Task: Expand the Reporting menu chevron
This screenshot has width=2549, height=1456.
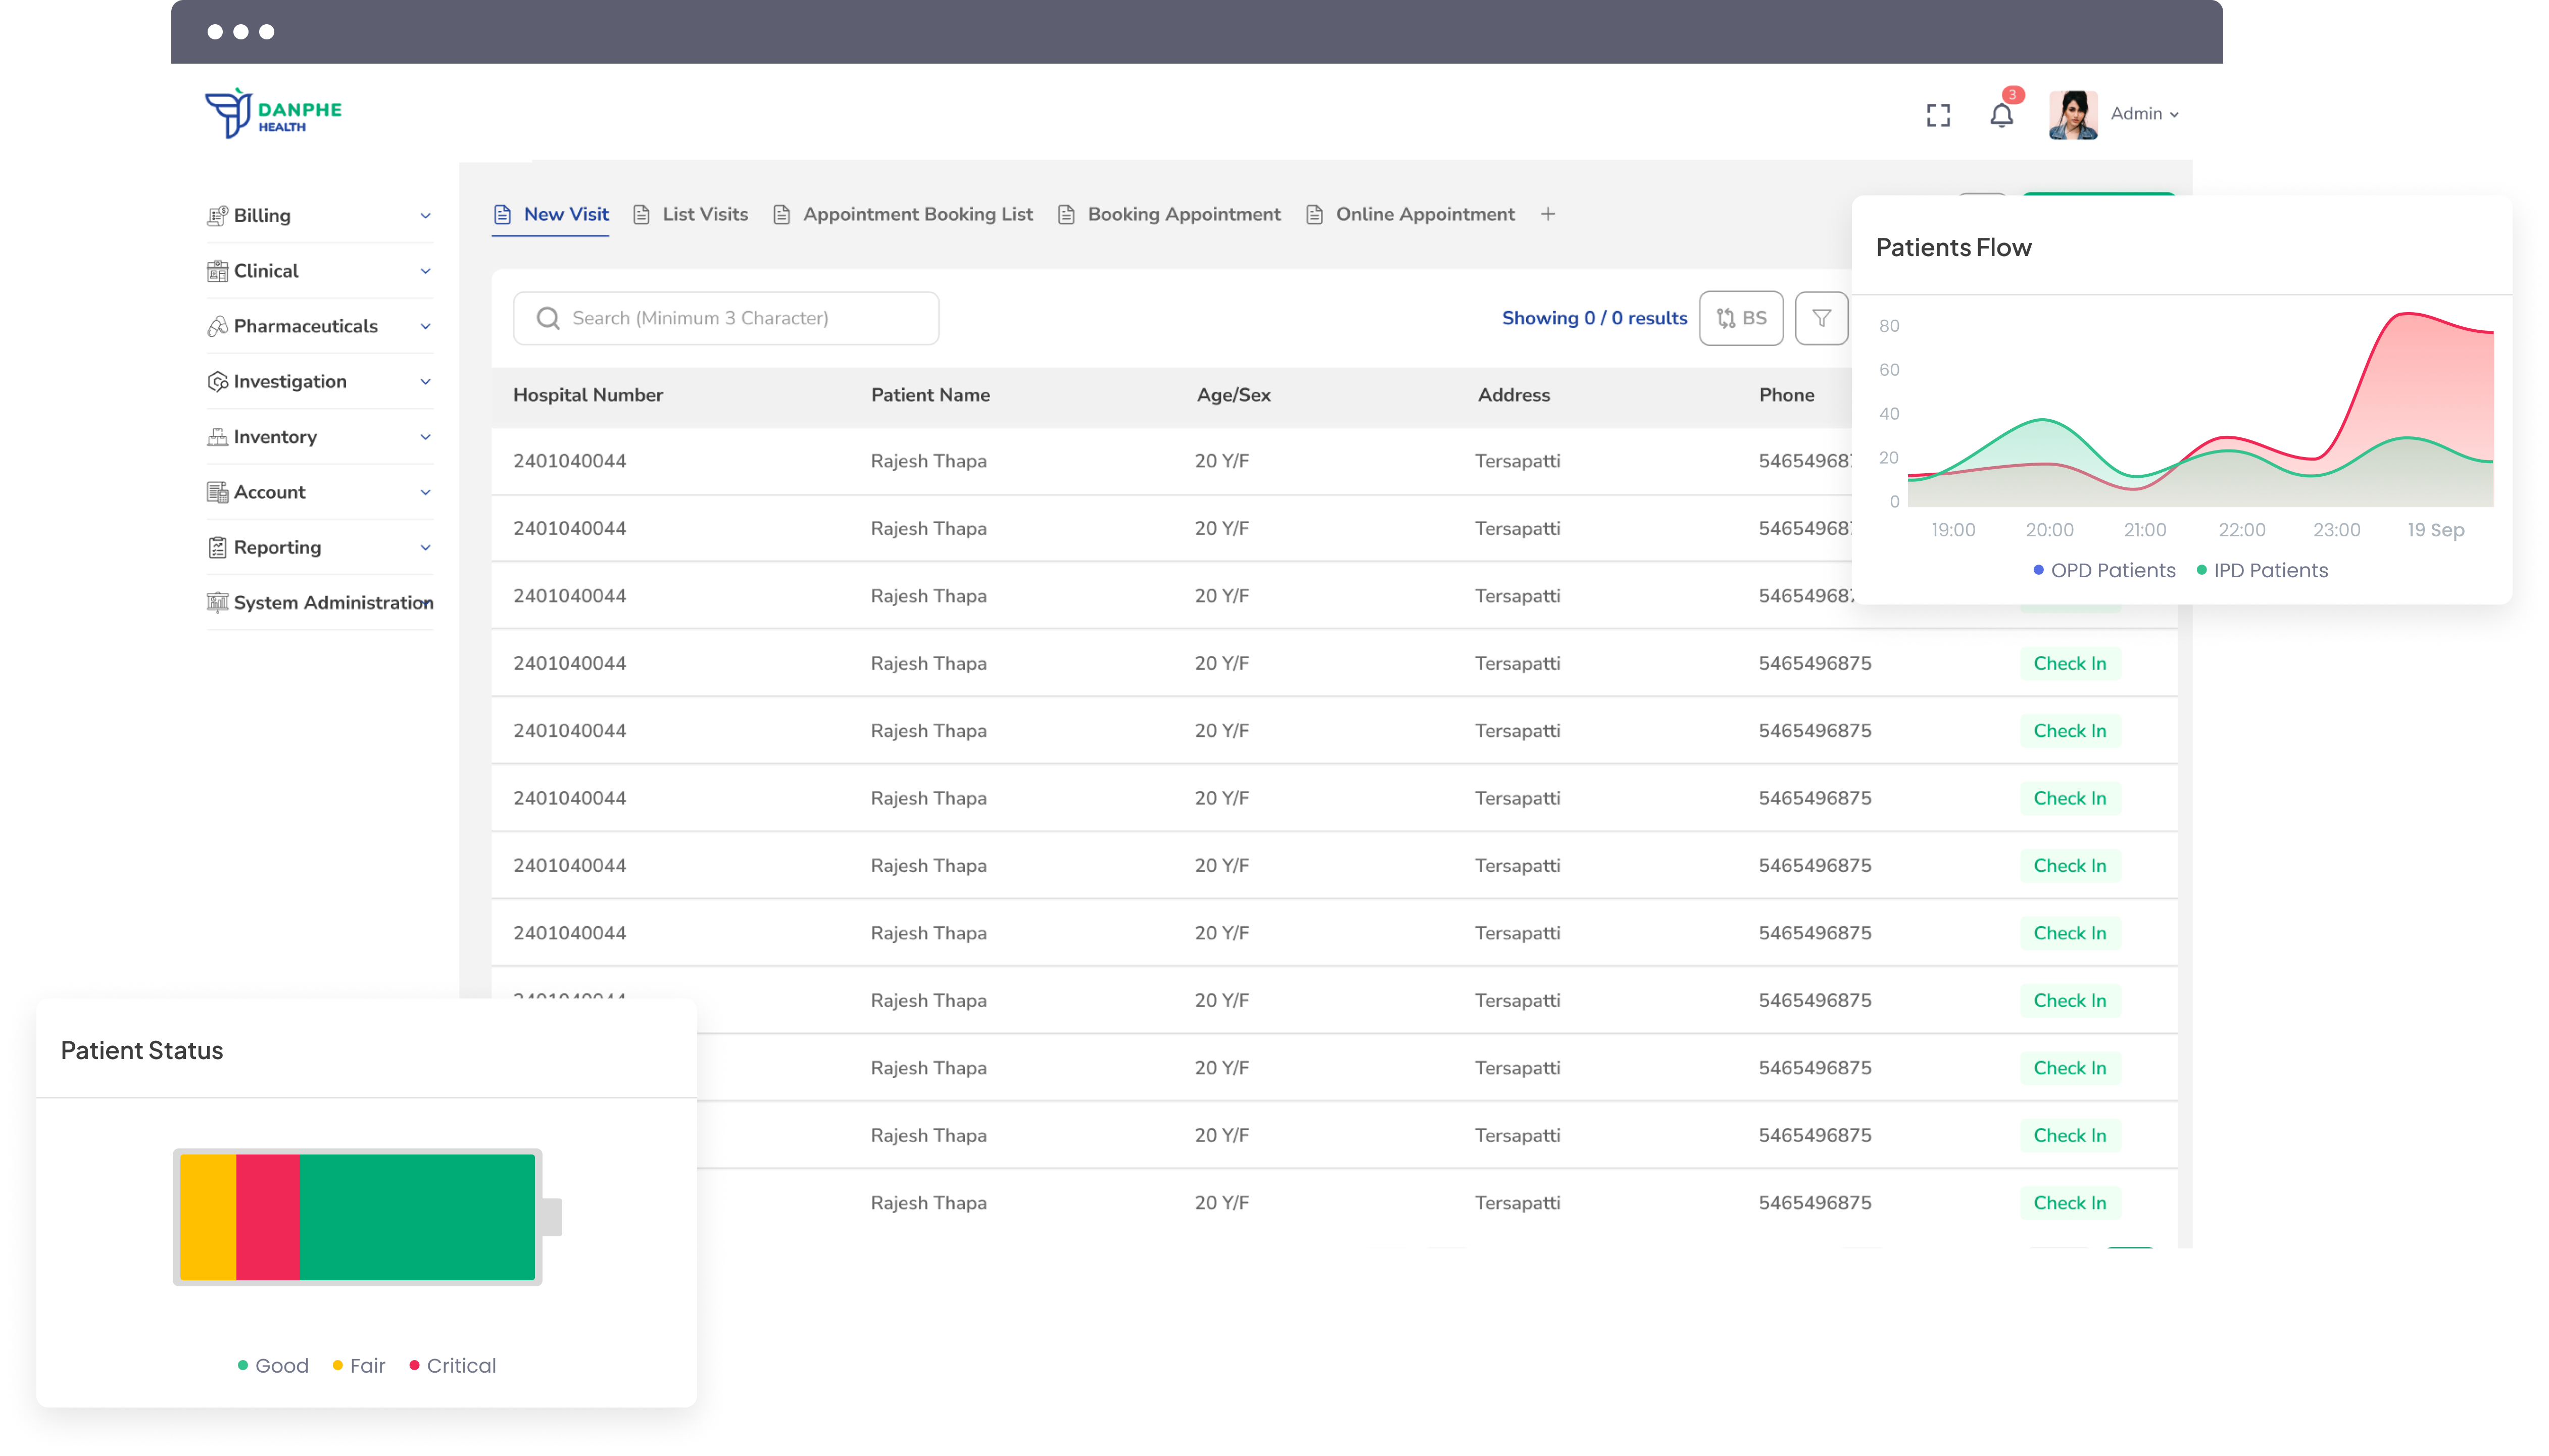Action: coord(425,548)
